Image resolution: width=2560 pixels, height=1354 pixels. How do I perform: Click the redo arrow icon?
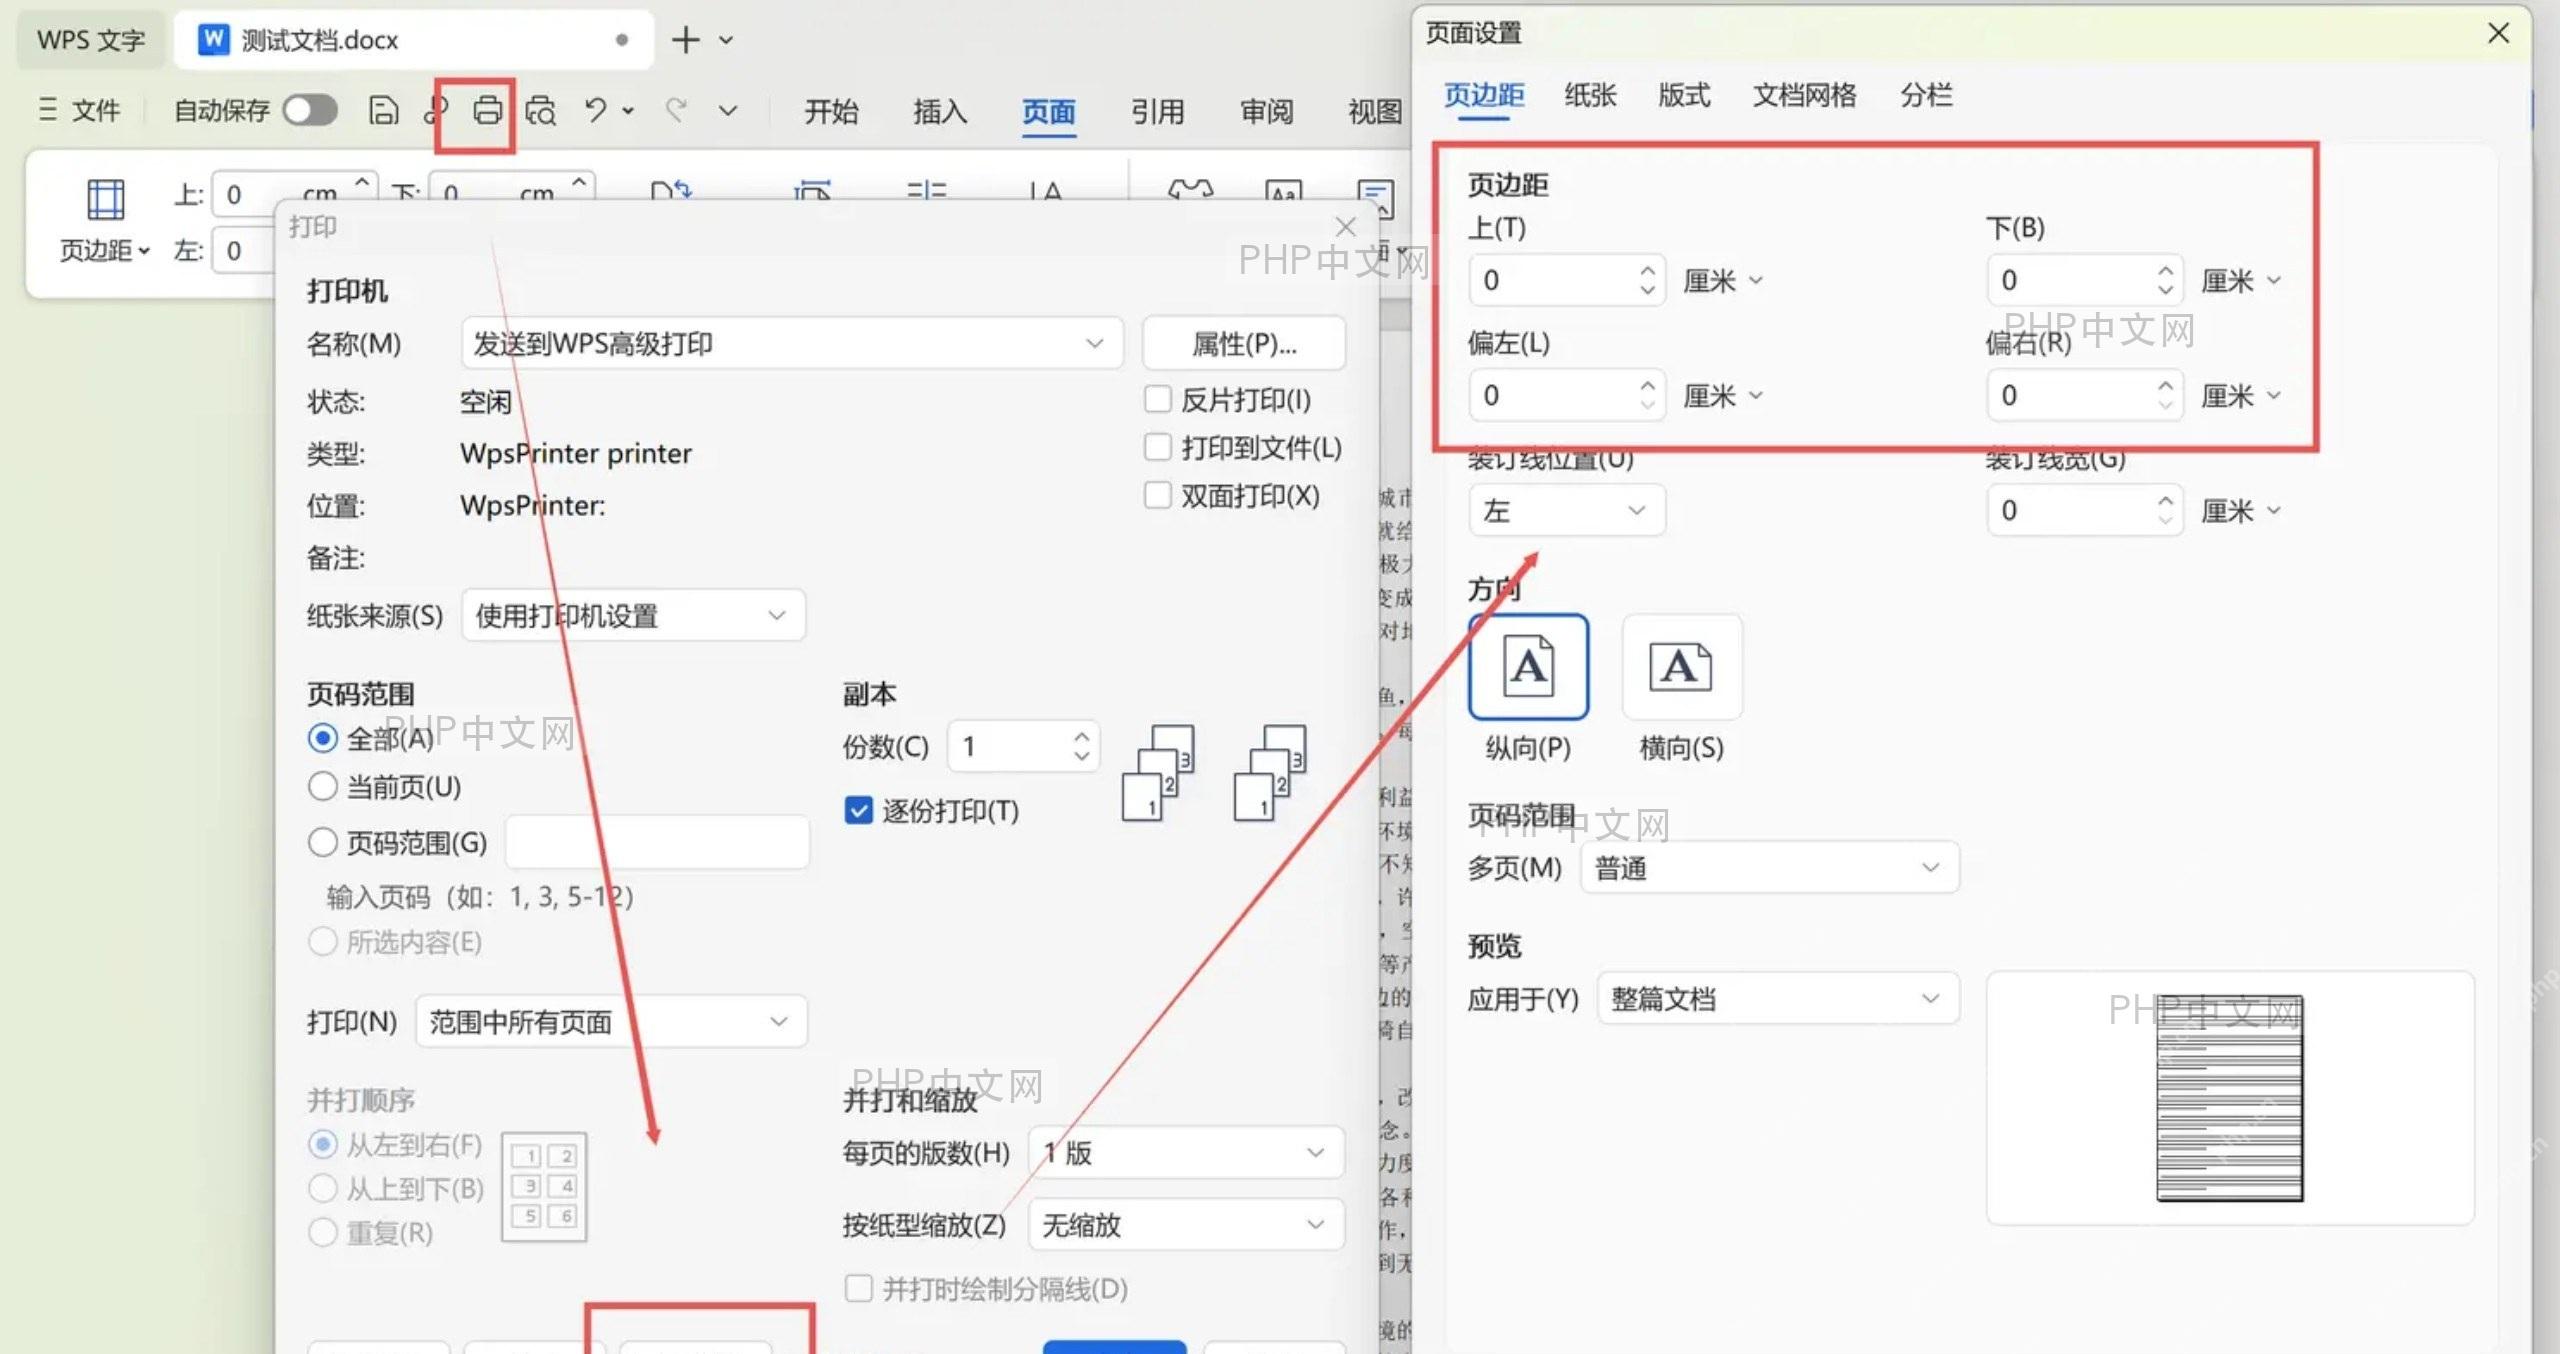(676, 109)
